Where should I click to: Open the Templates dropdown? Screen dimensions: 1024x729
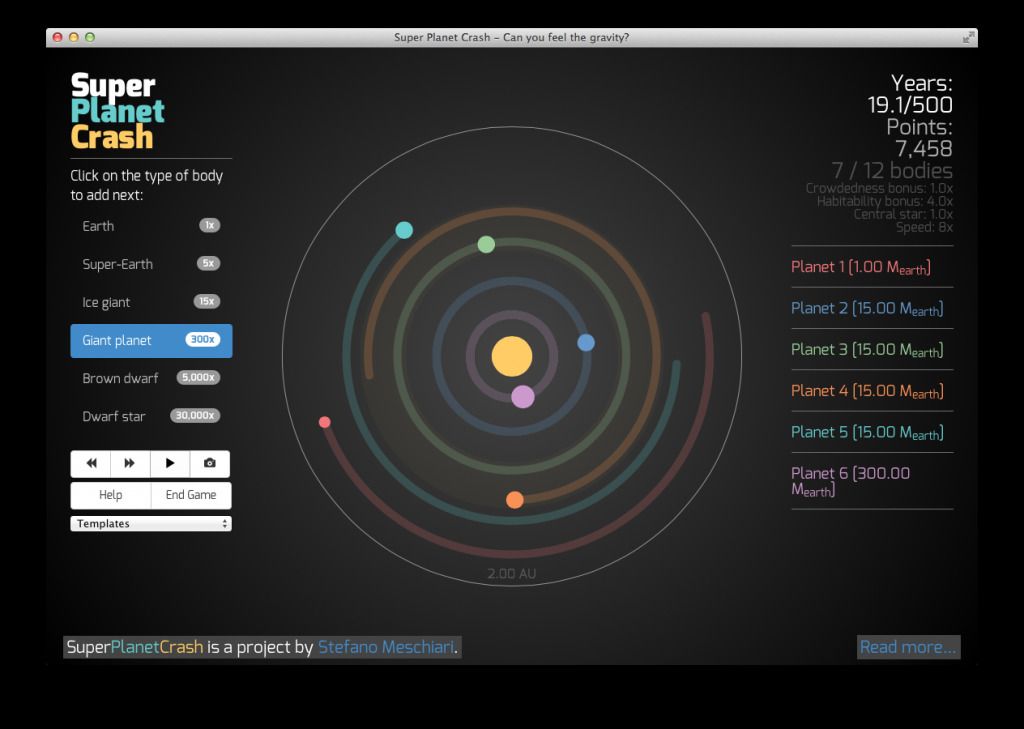coord(150,523)
